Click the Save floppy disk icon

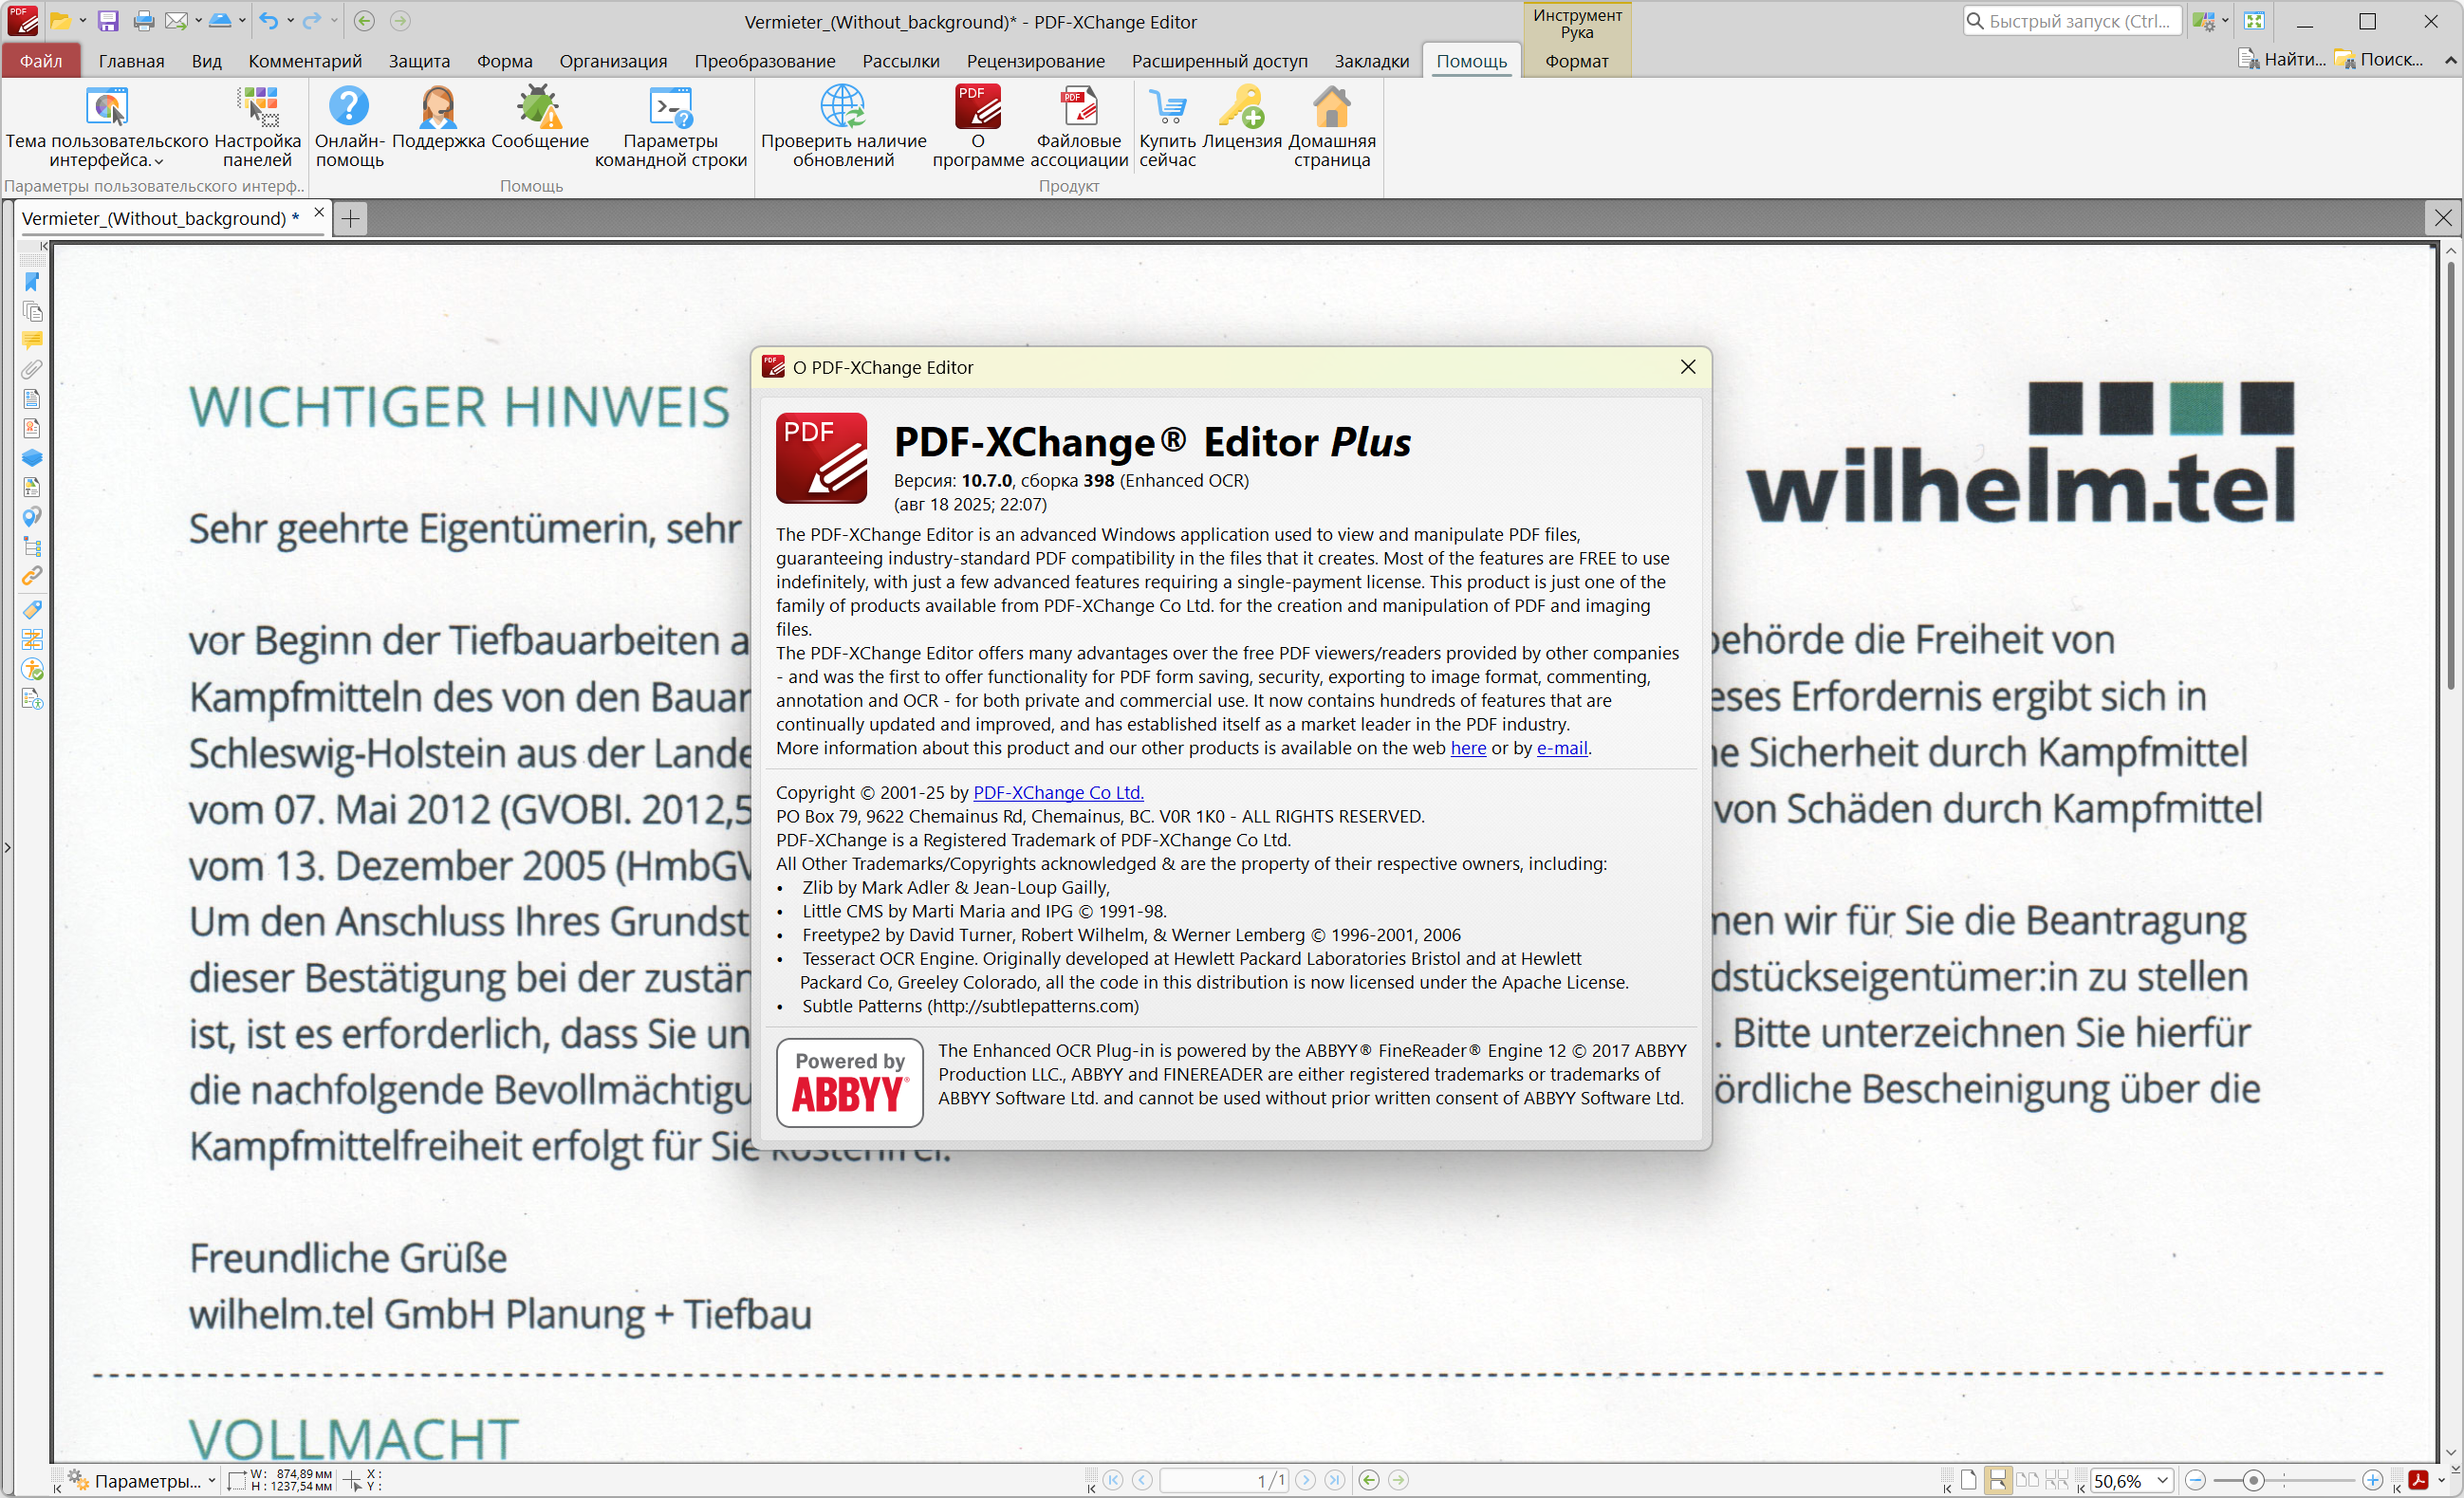point(108,20)
